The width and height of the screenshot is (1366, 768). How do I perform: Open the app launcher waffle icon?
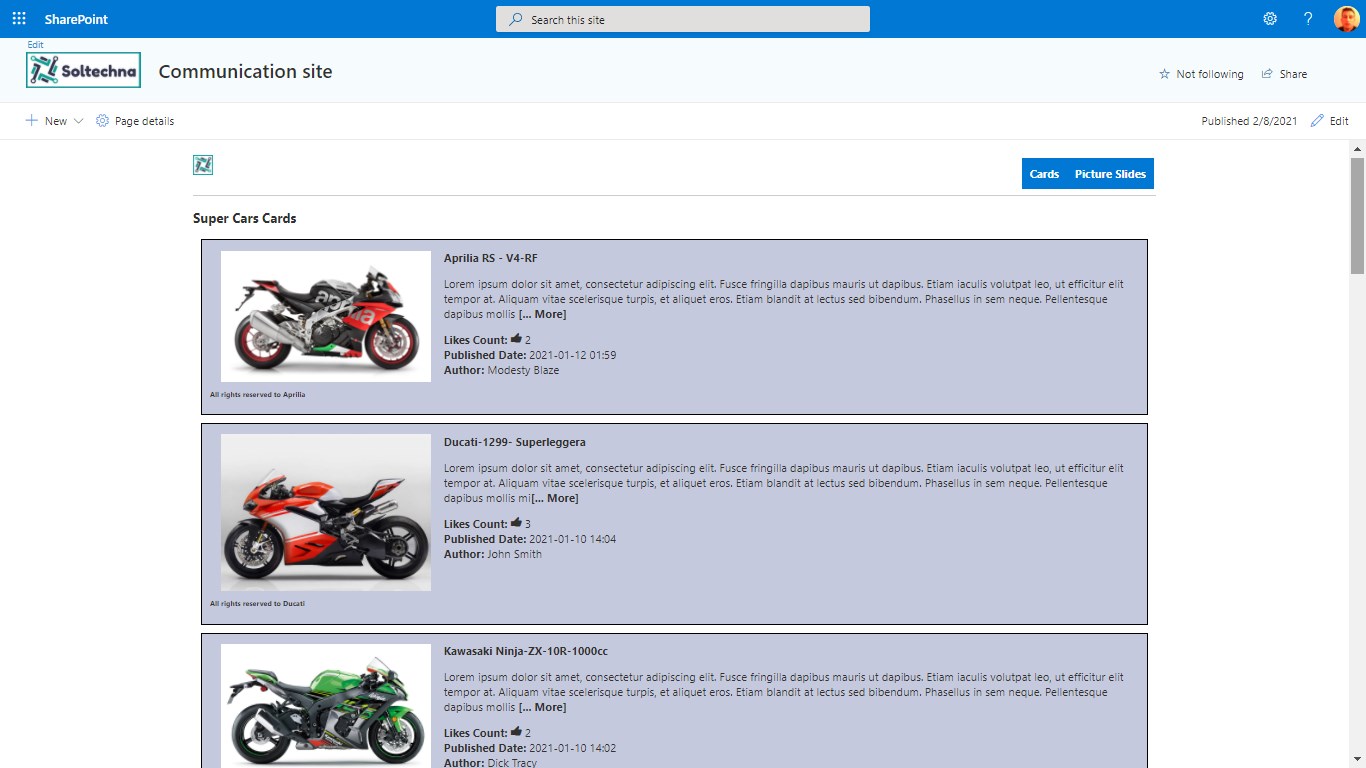point(19,19)
